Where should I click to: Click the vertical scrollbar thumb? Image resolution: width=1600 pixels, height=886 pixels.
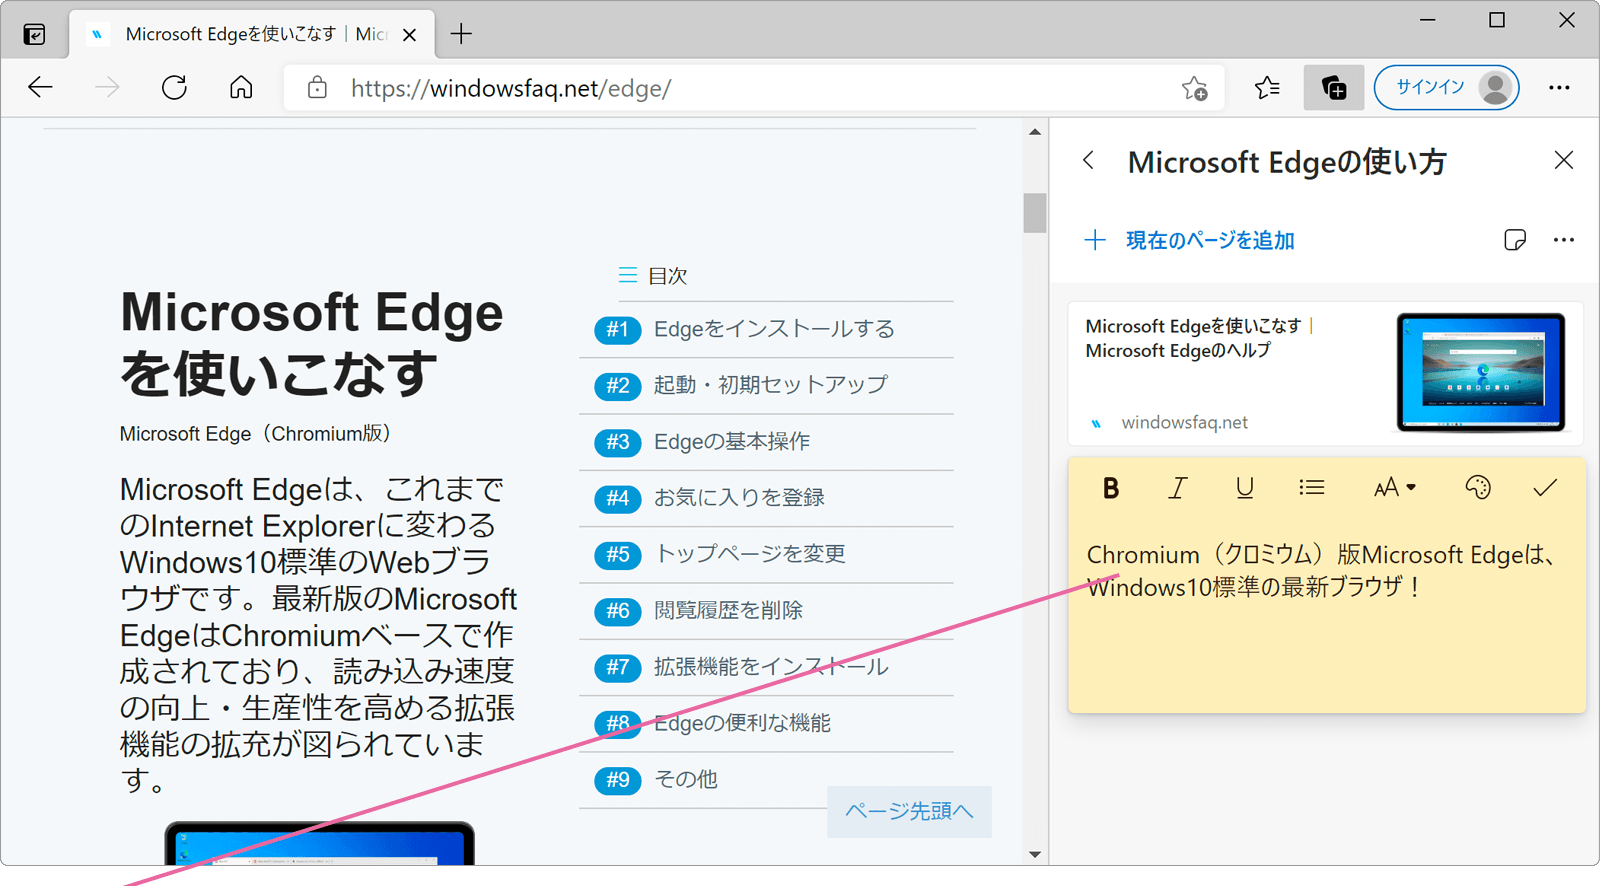click(1035, 212)
